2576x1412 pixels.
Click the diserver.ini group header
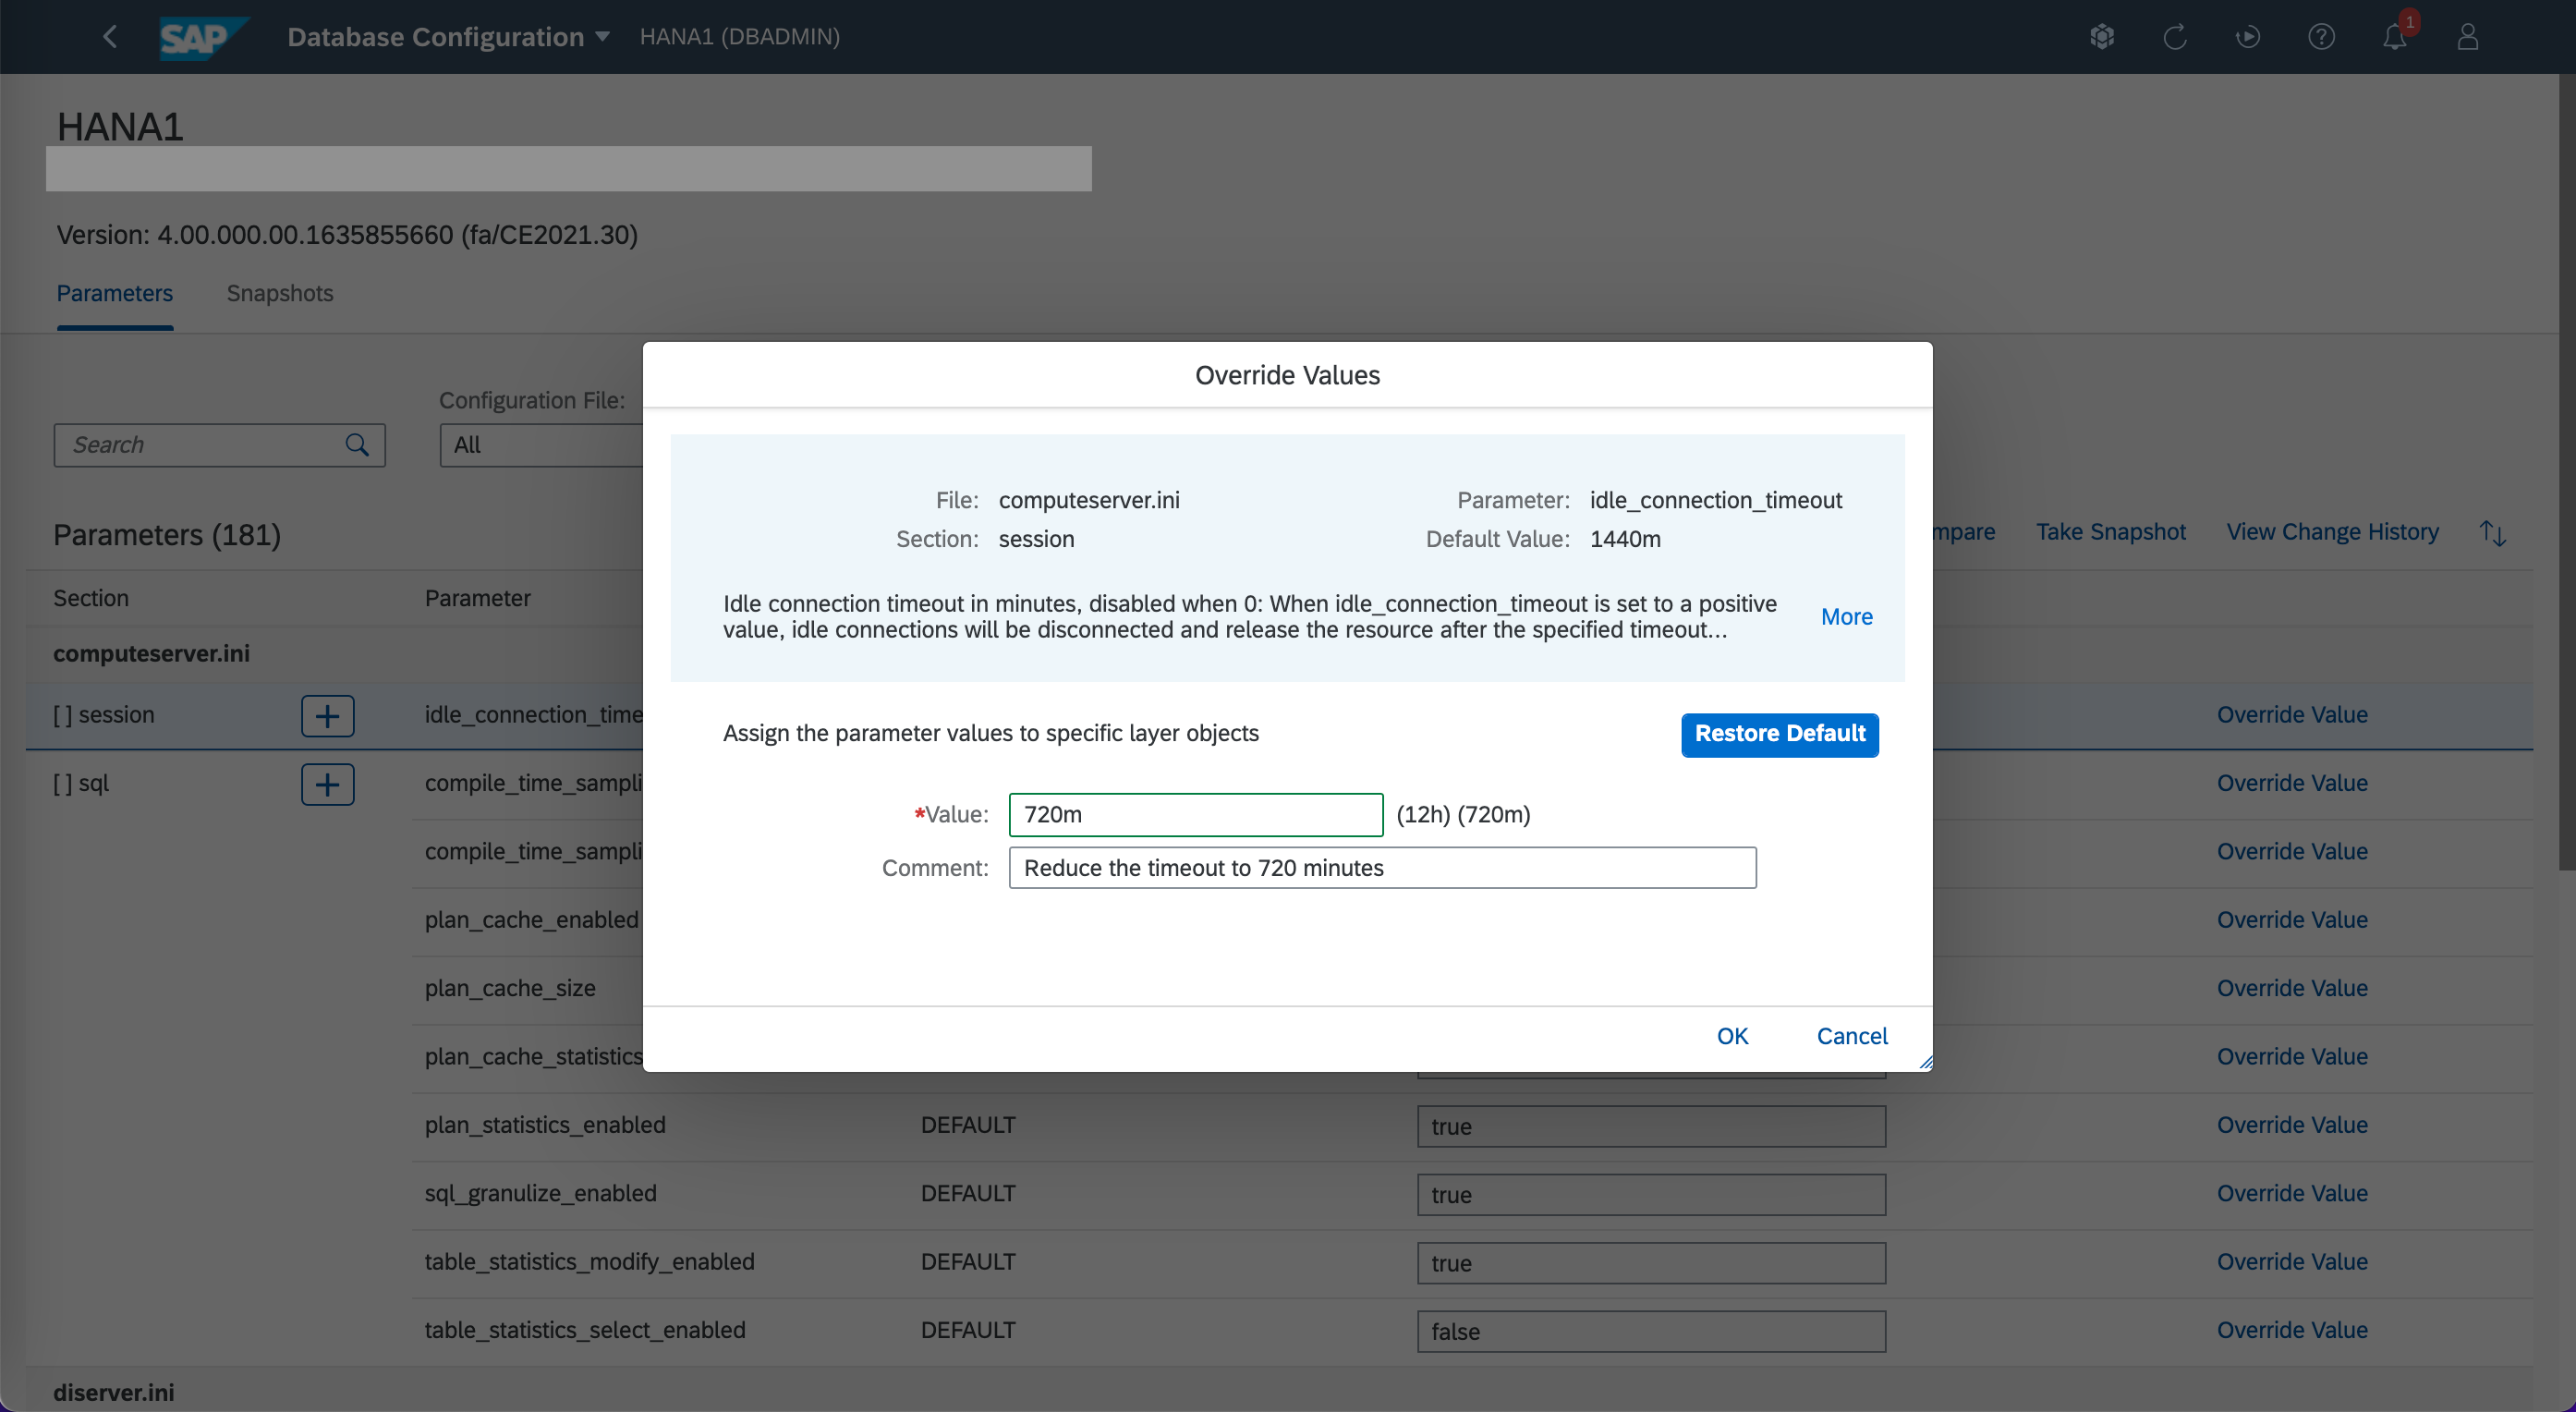pos(113,1392)
